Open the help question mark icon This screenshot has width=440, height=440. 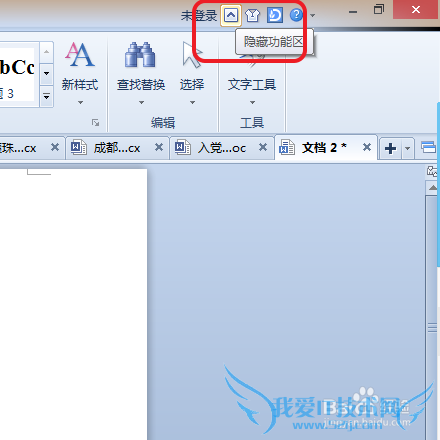(x=296, y=15)
